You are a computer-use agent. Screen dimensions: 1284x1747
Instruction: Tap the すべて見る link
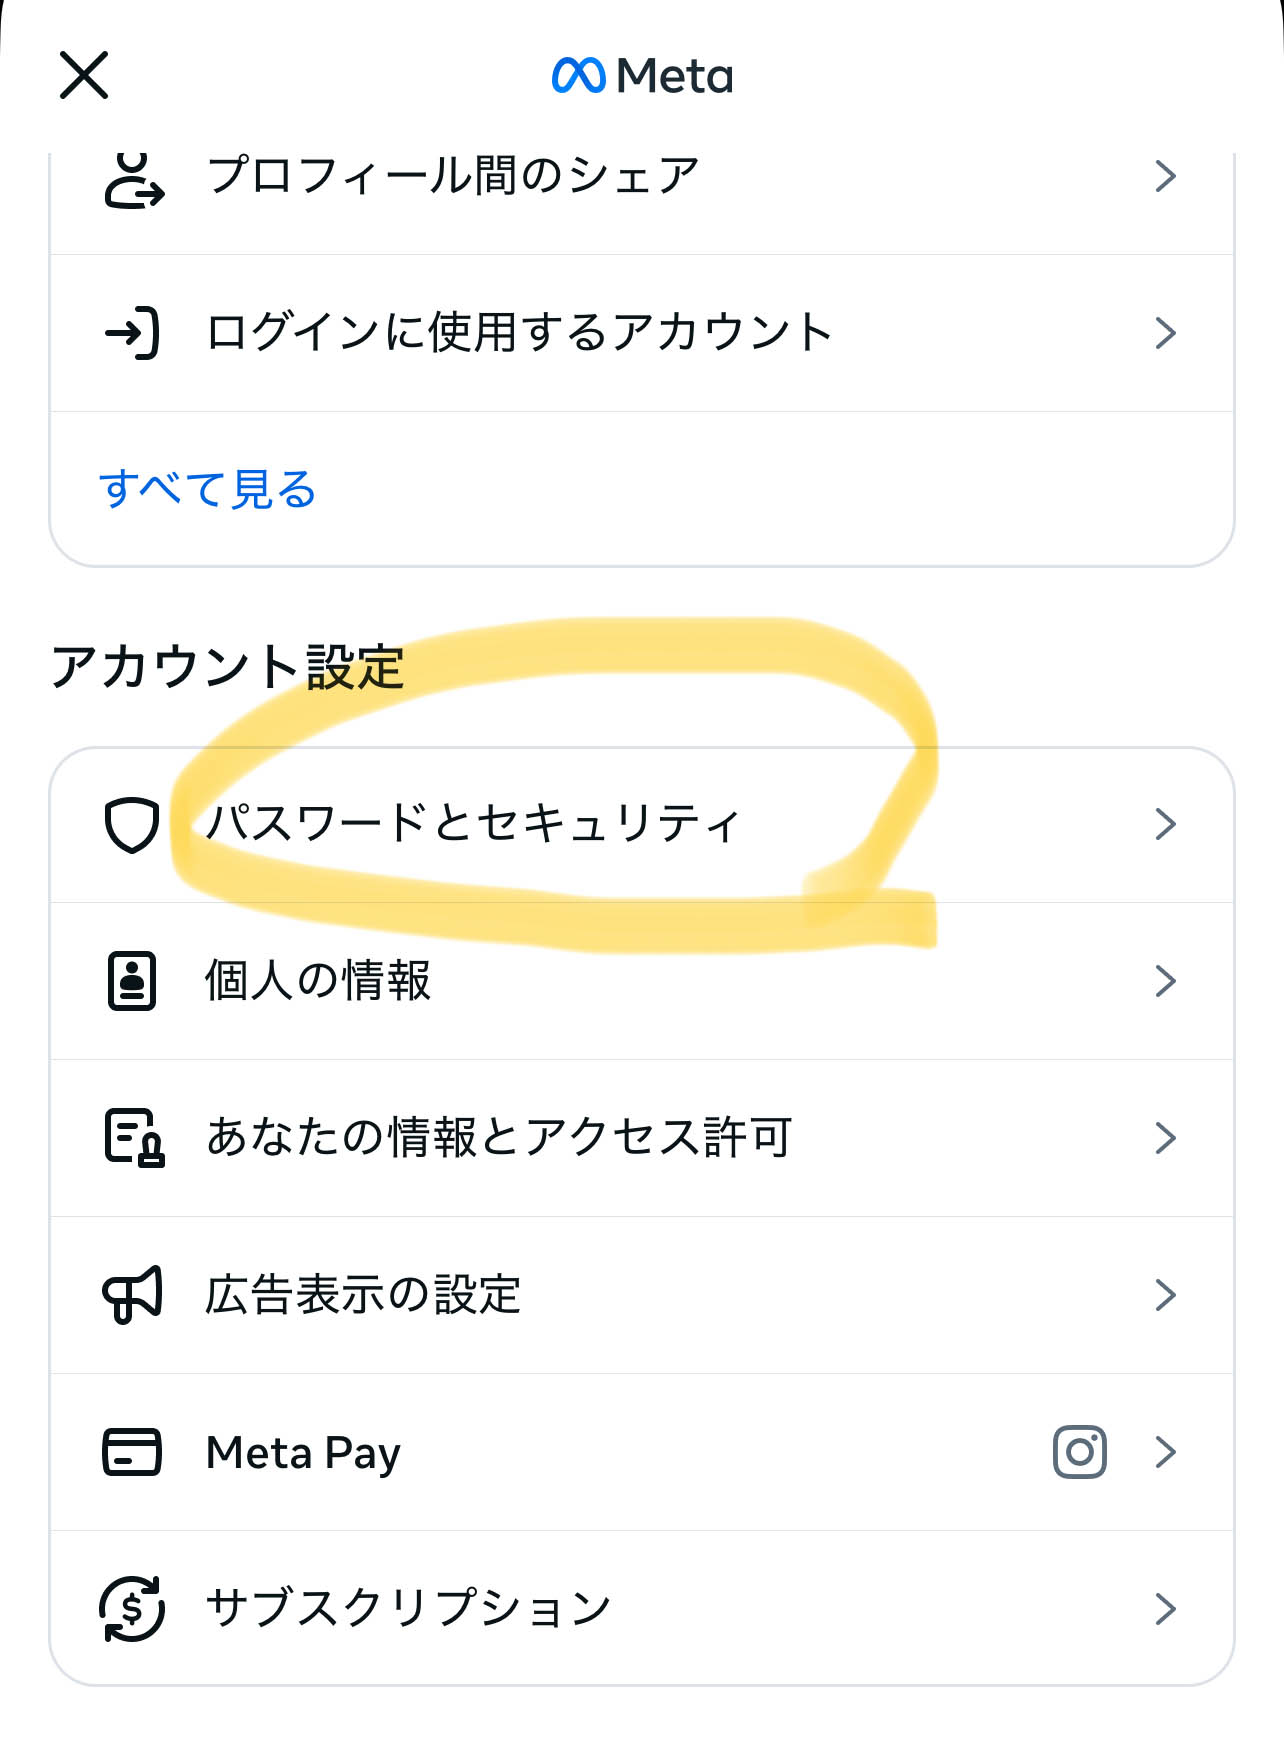click(208, 490)
